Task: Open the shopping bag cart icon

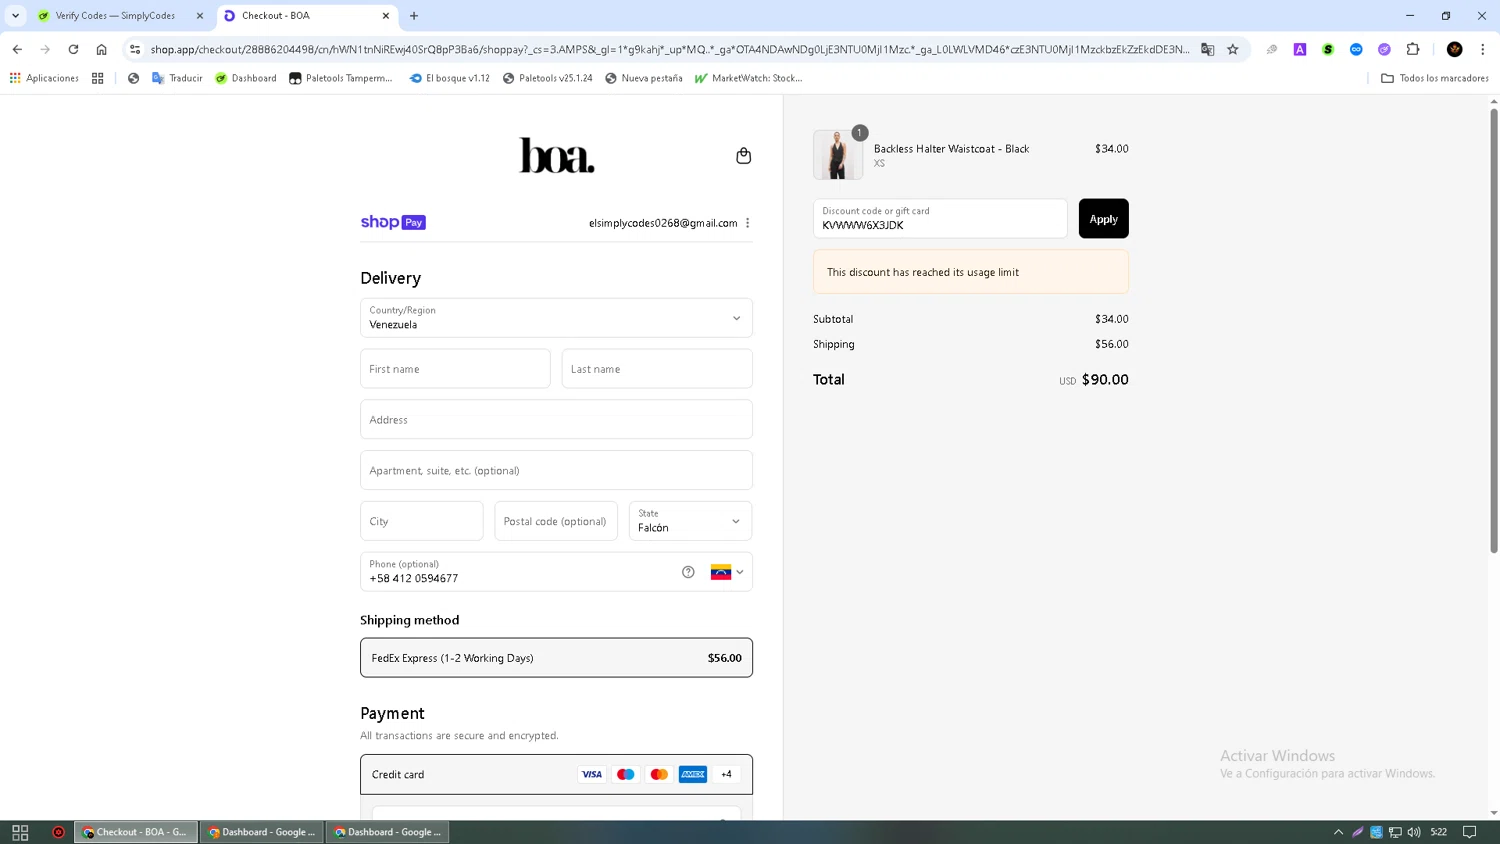Action: point(743,156)
